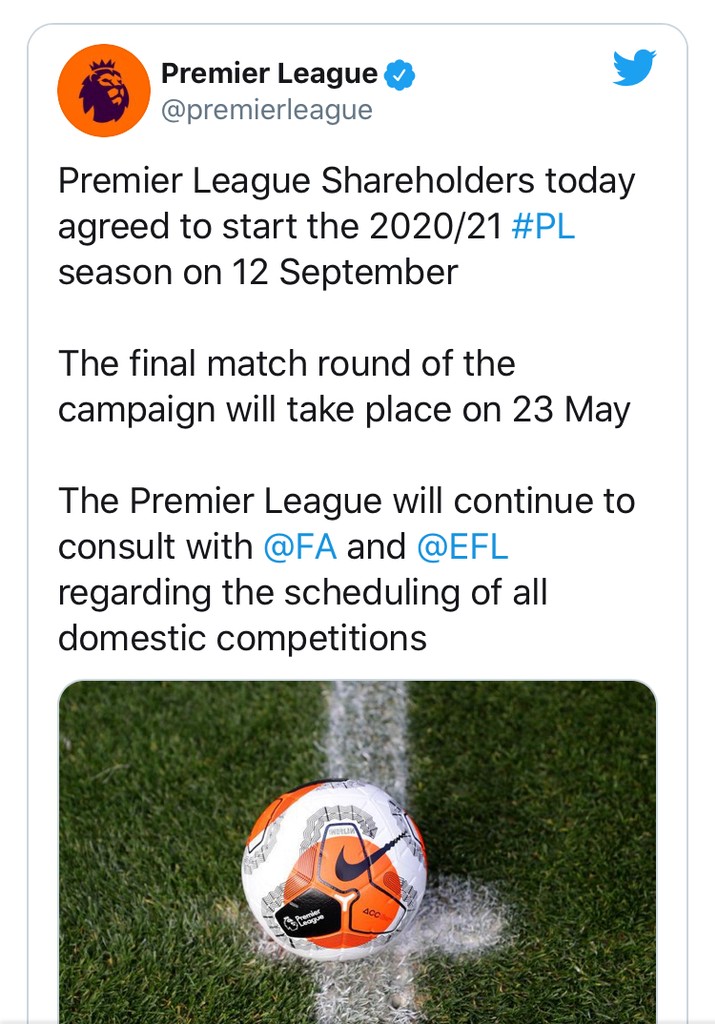Click the '12 September' start date text
Viewport: 715px width, 1024px height.
347,272
